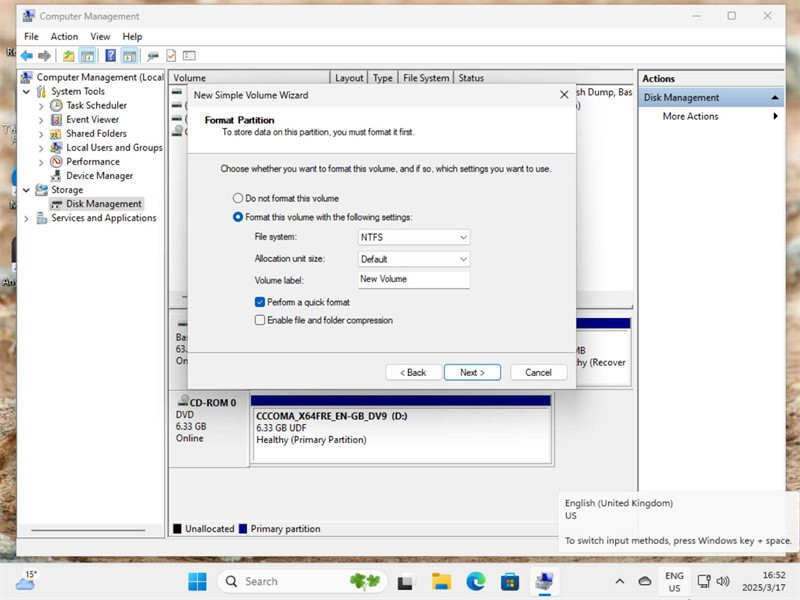Click the Computer Management (Local) root icon
Viewport: 800px width, 600px height.
click(x=27, y=77)
